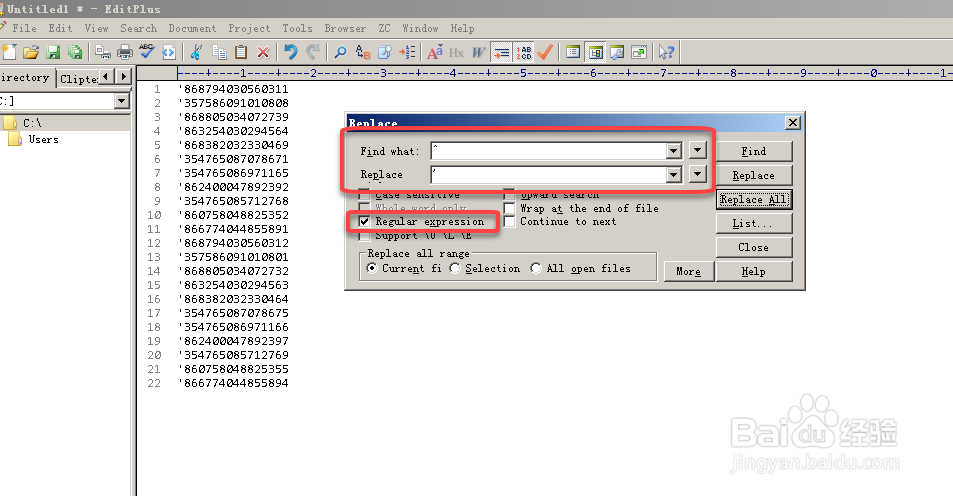Click the Replace input field
The image size is (953, 496).
pos(548,175)
